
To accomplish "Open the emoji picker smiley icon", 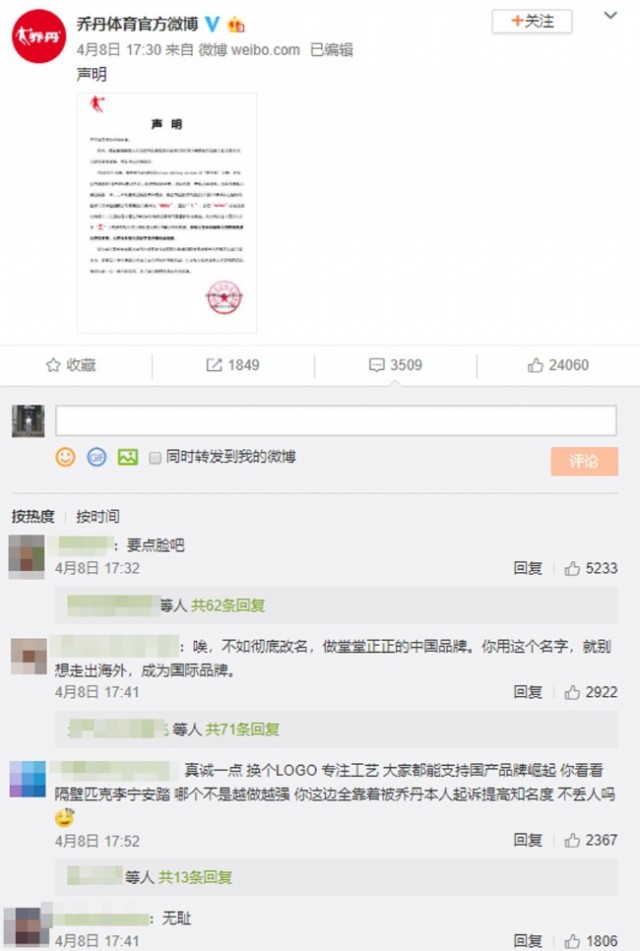I will point(66,457).
